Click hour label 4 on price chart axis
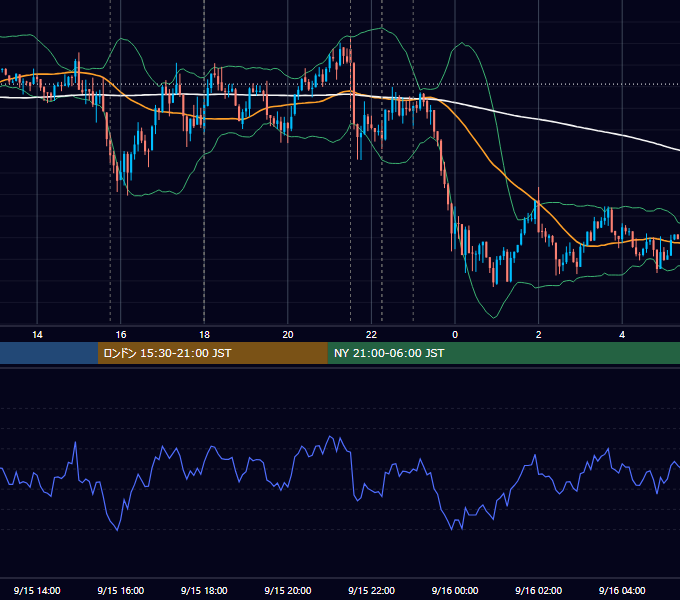 622,334
